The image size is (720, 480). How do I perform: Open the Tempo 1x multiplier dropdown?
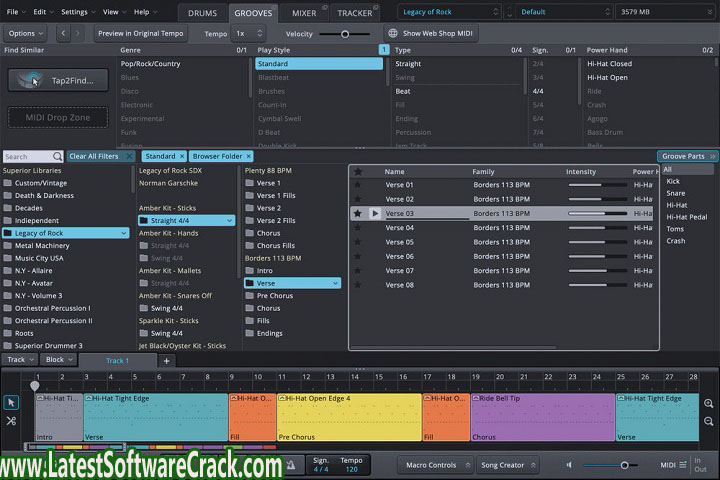tap(248, 33)
